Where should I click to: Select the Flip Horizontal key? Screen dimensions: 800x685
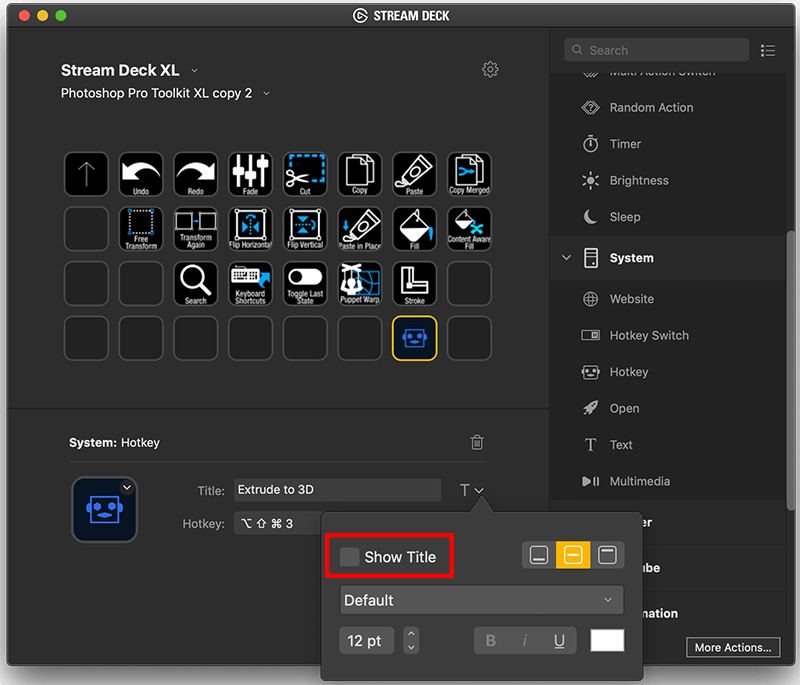pos(251,229)
